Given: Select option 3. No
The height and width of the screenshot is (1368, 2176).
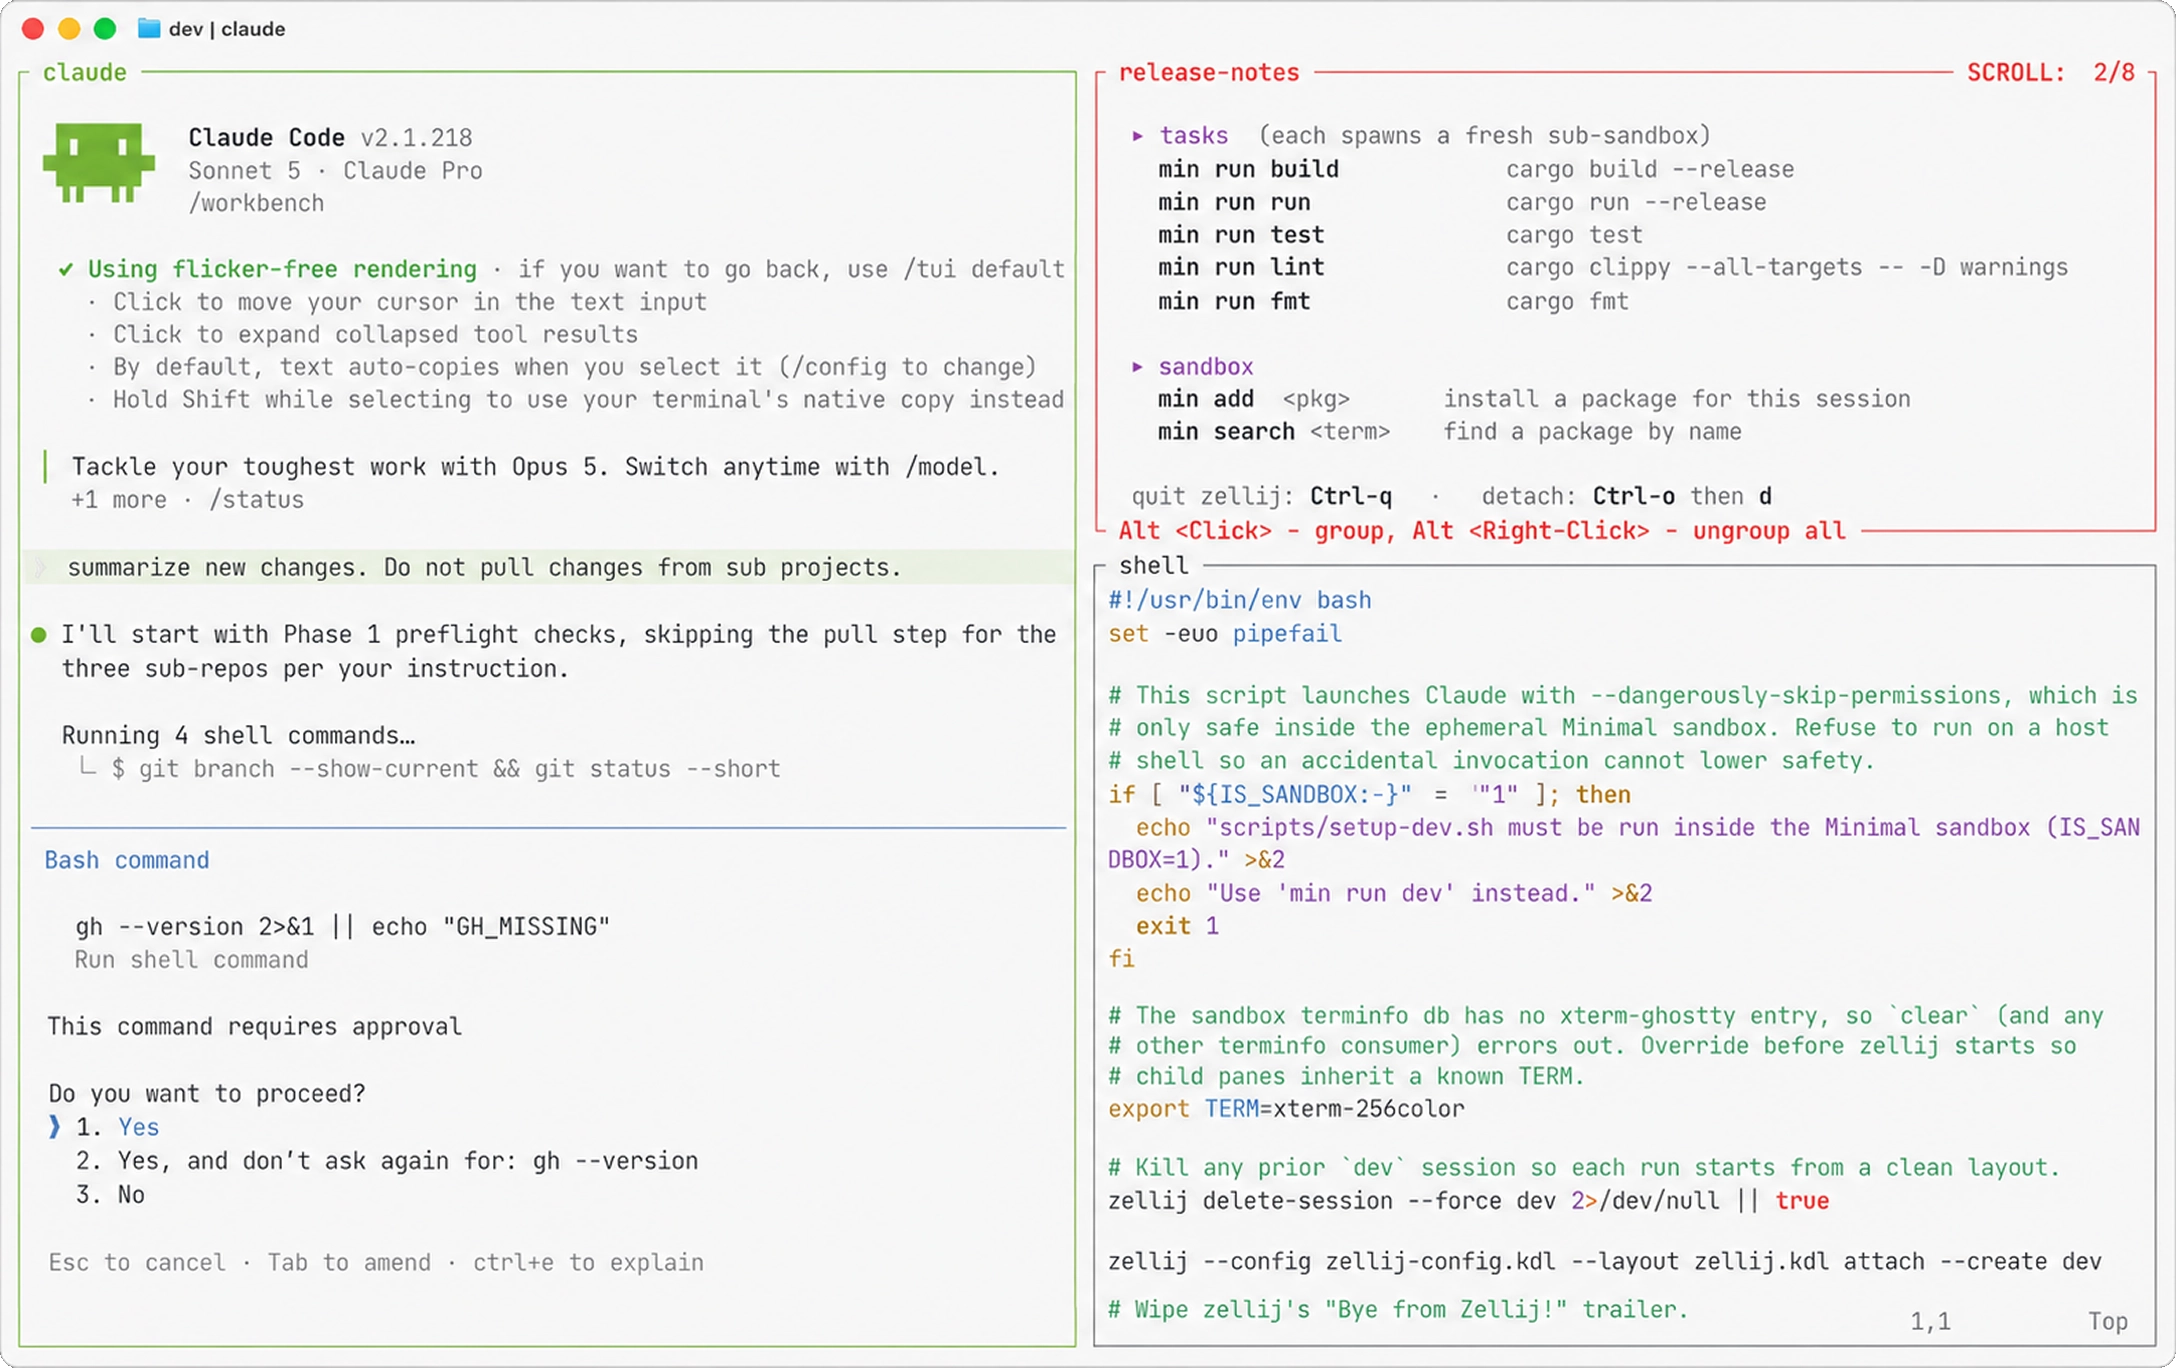Looking at the screenshot, I should [111, 1195].
